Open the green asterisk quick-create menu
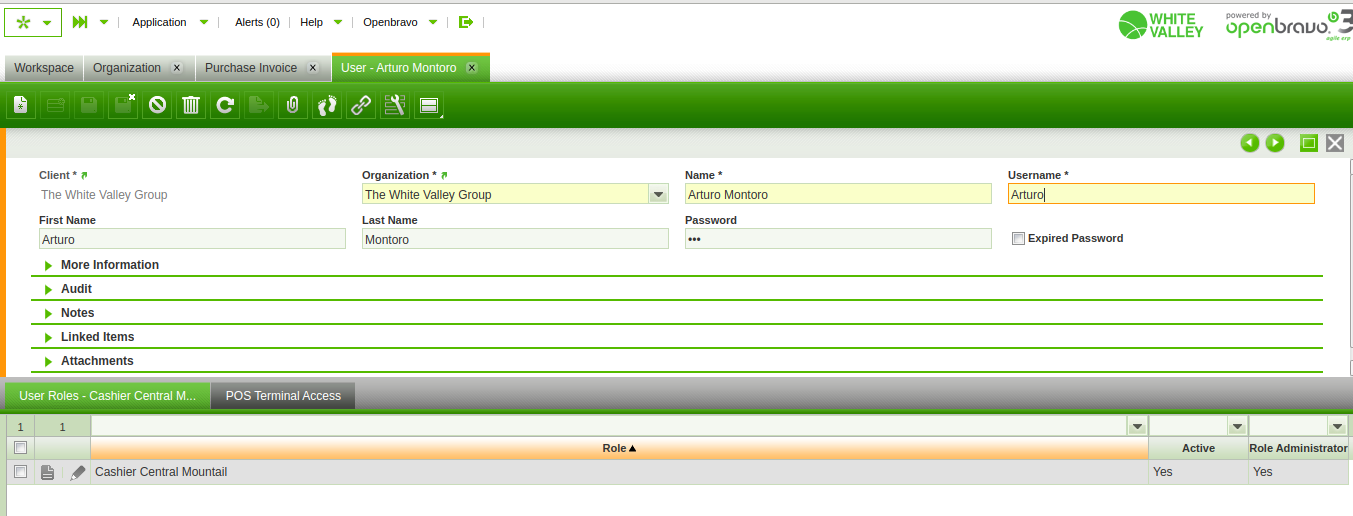This screenshot has height=516, width=1353. pos(33,22)
